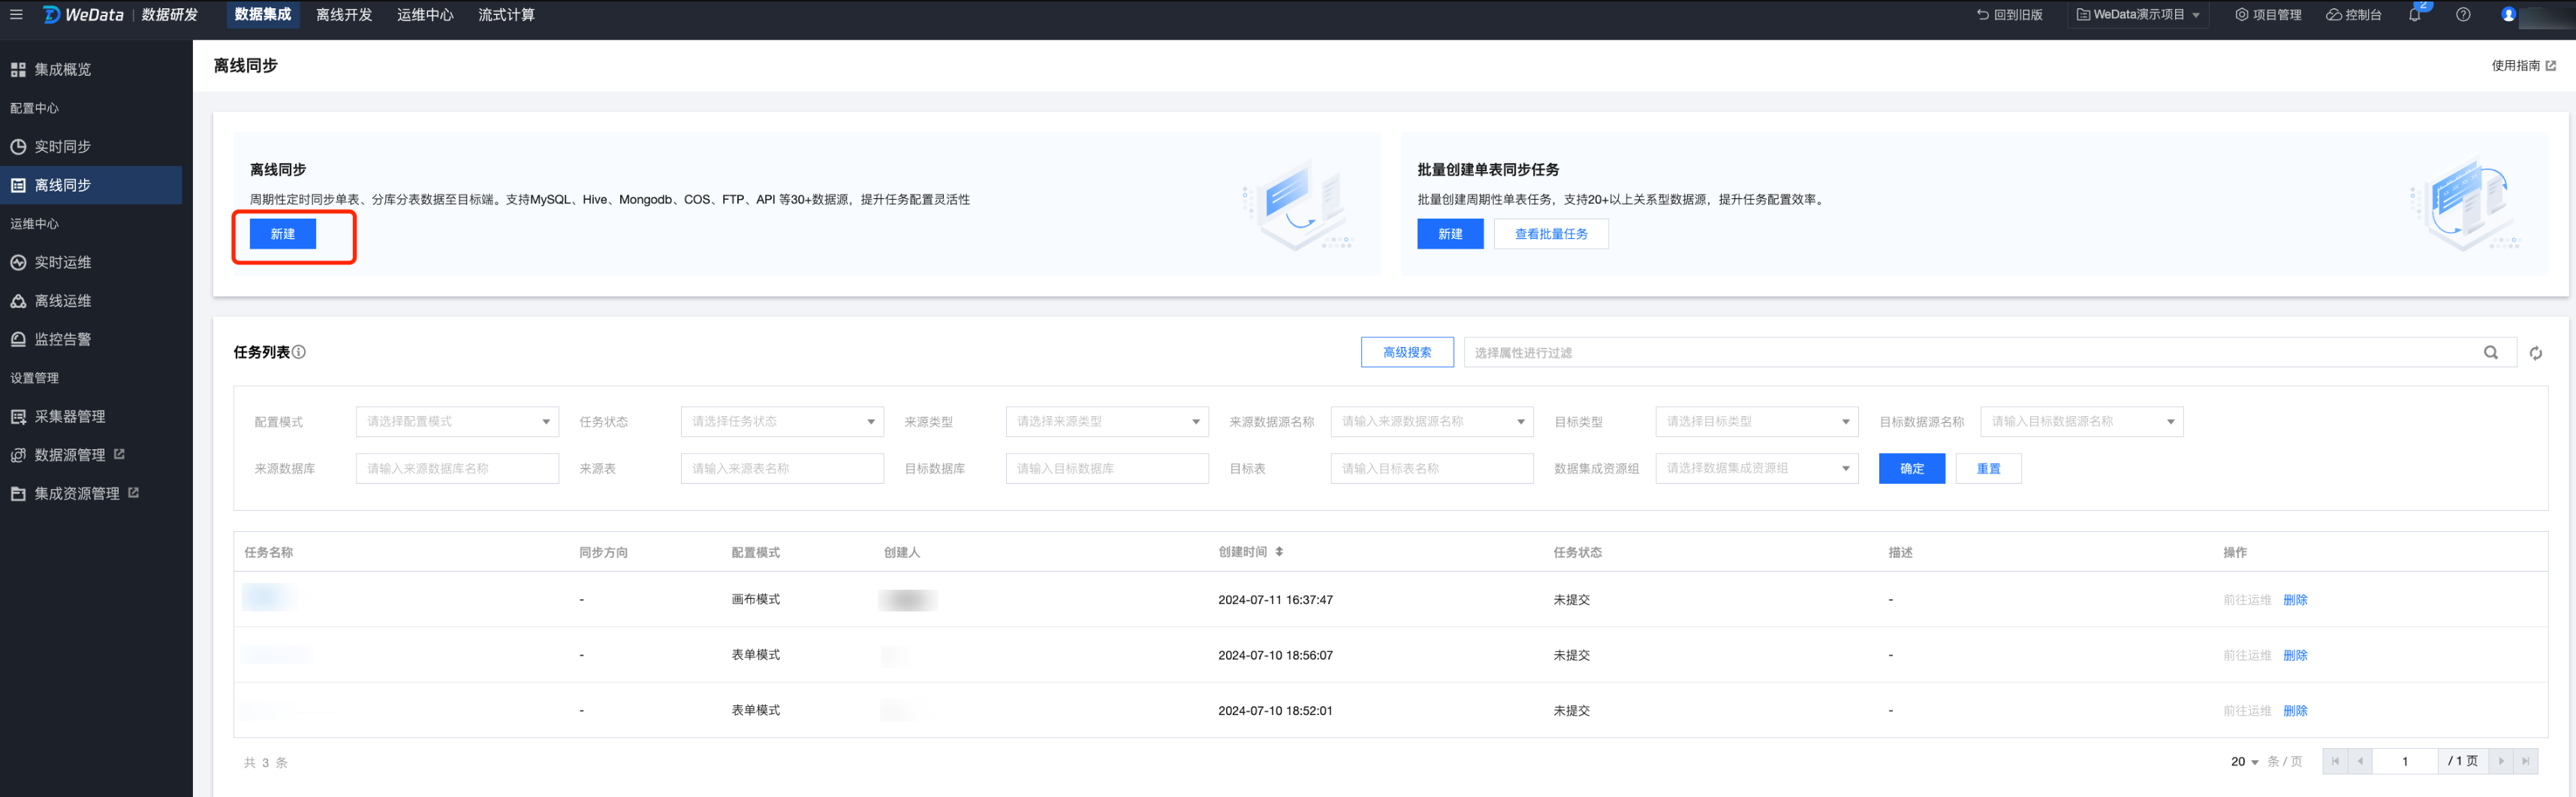2576x797 pixels.
Task: Delete task created 2024-07-10 18:52:01
Action: coord(2295,711)
